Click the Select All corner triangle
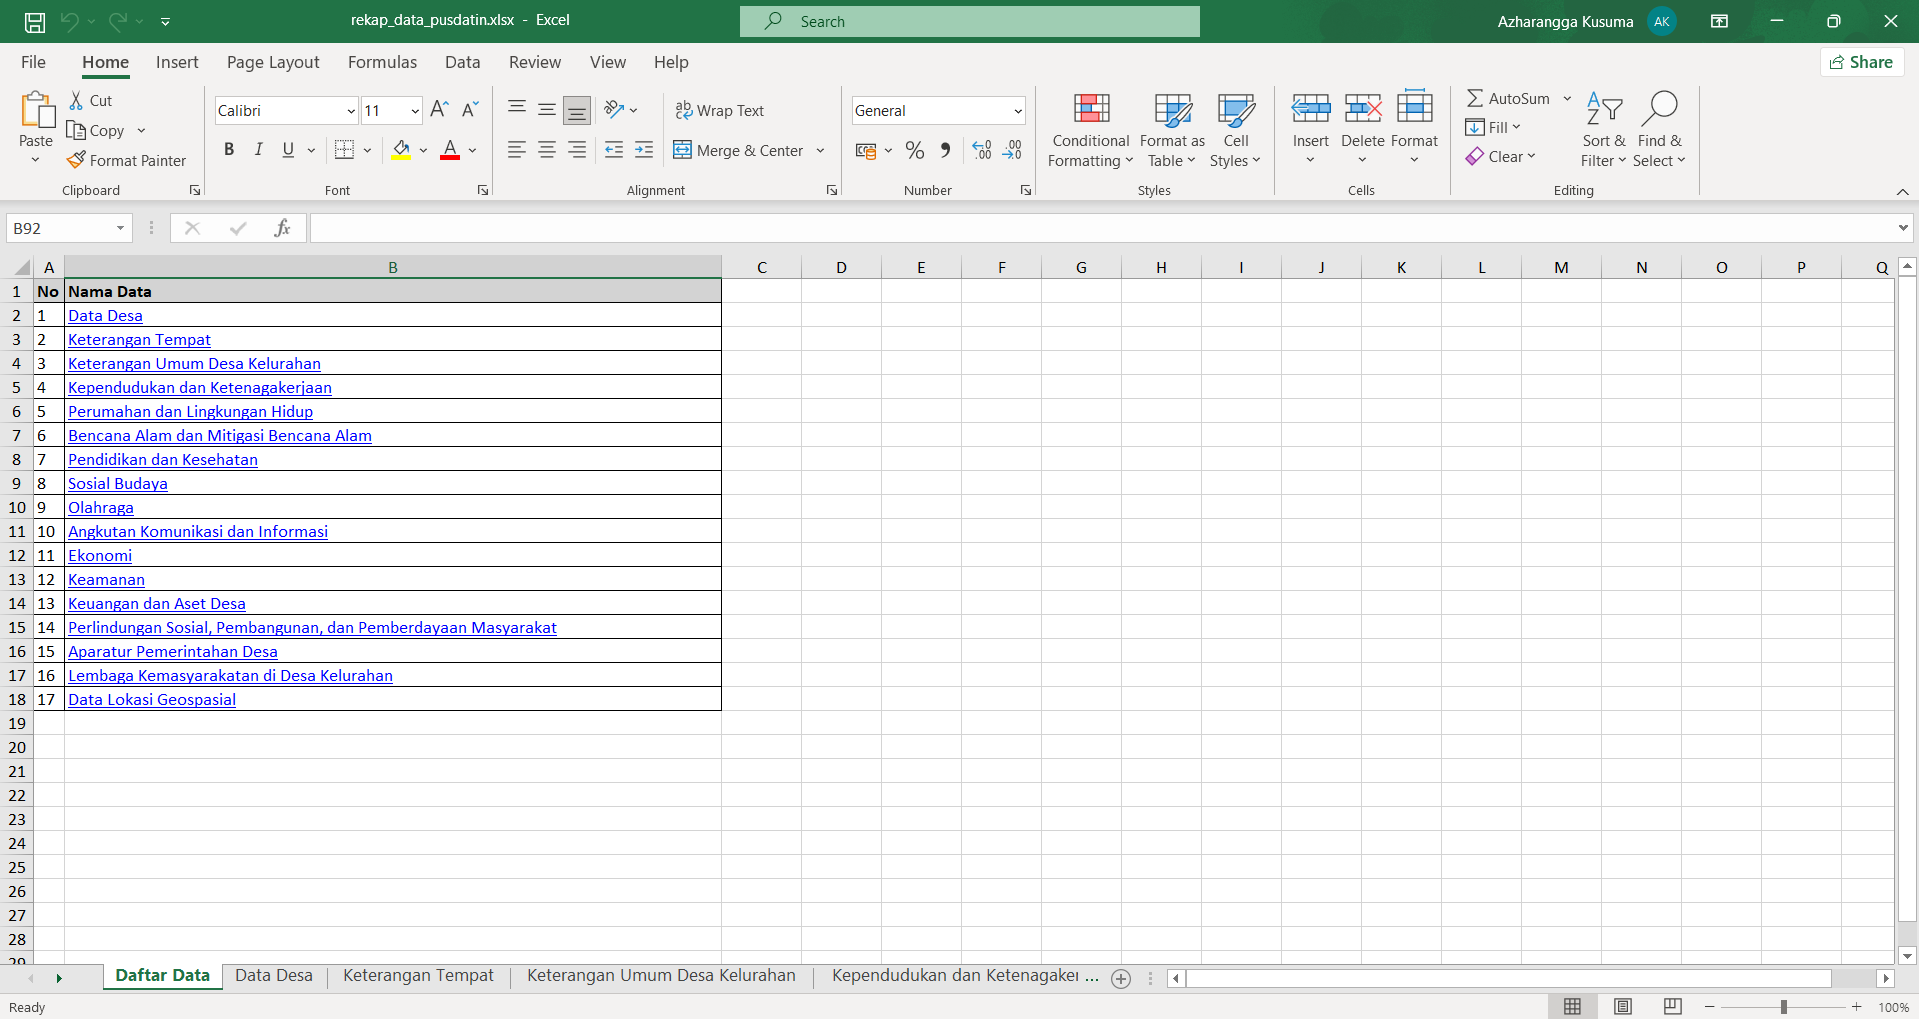This screenshot has height=1019, width=1919. coord(21,267)
